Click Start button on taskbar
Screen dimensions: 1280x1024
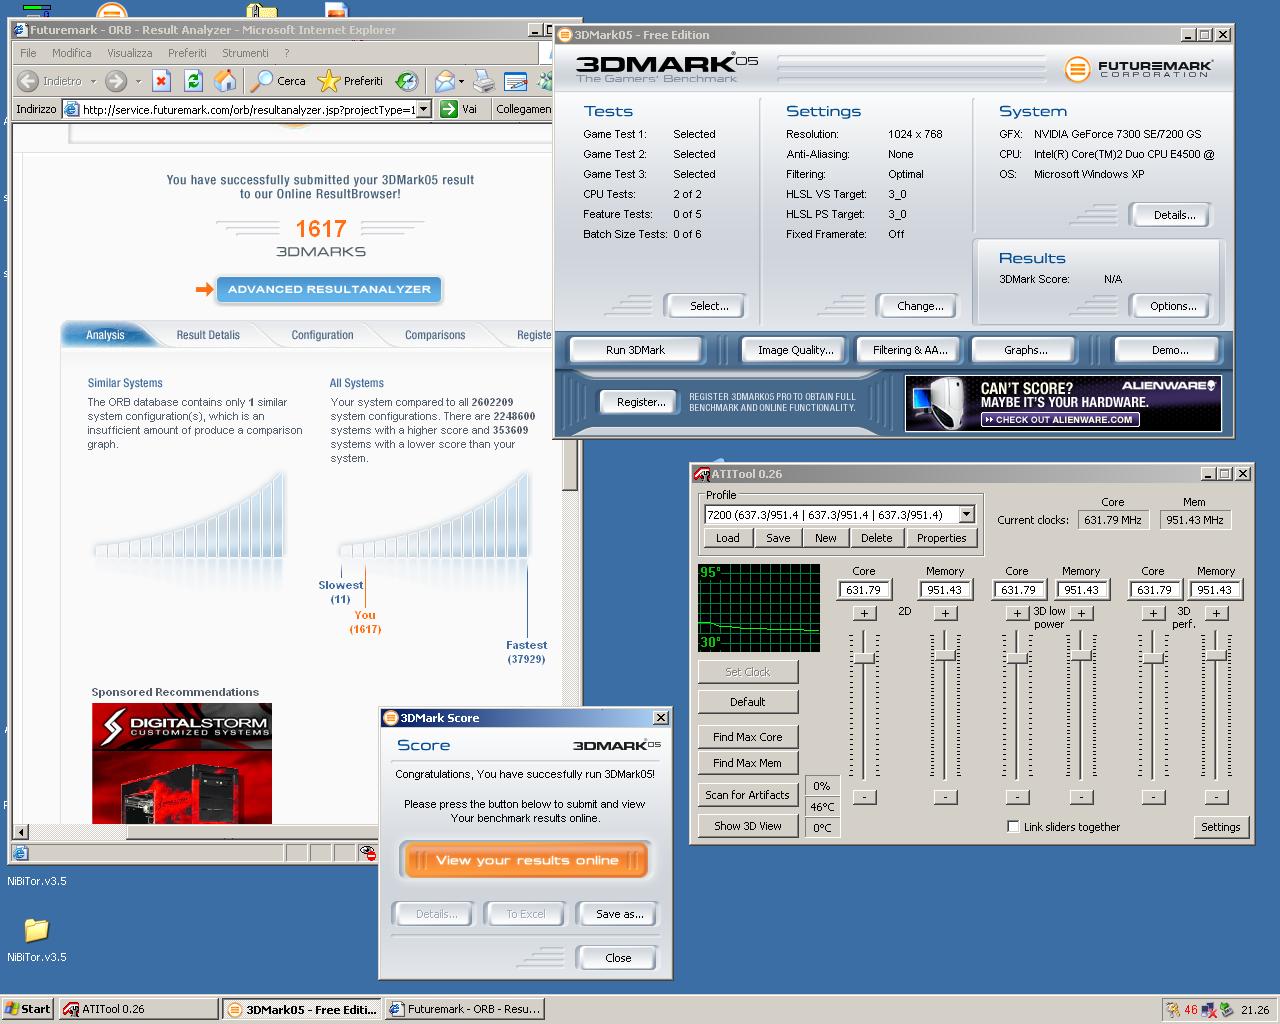coord(28,1009)
